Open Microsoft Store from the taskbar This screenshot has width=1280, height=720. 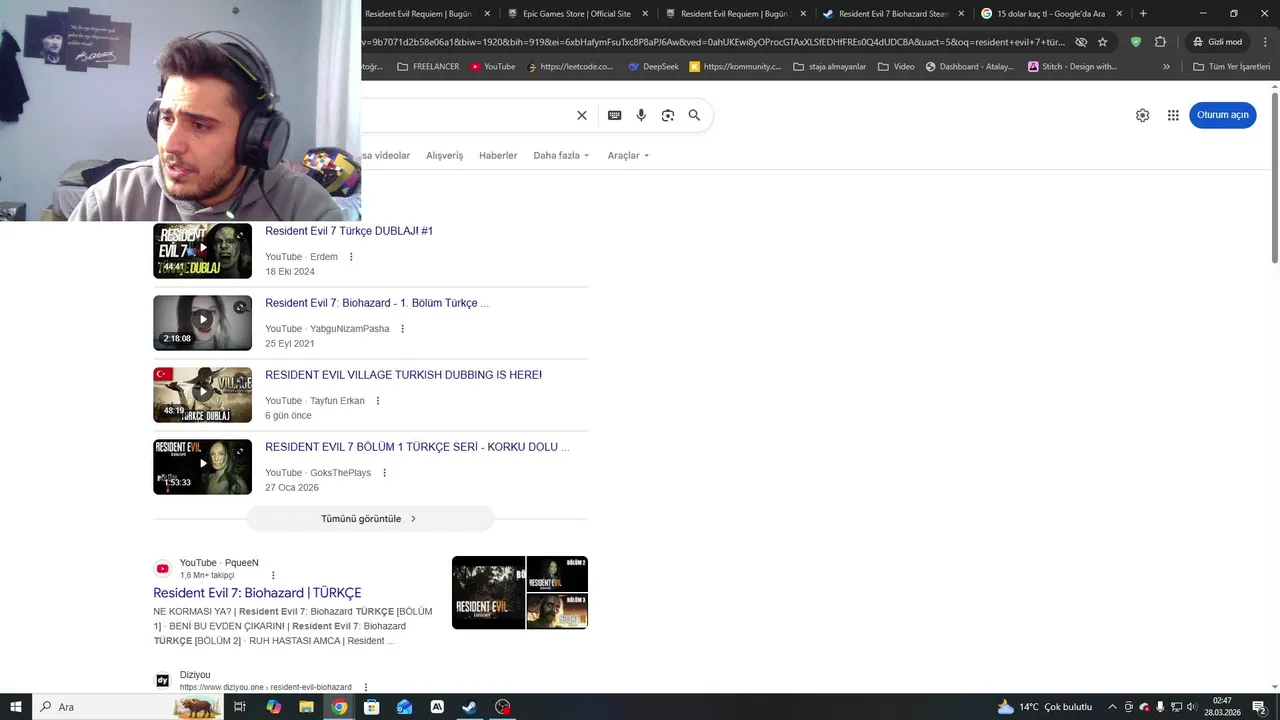tap(372, 707)
